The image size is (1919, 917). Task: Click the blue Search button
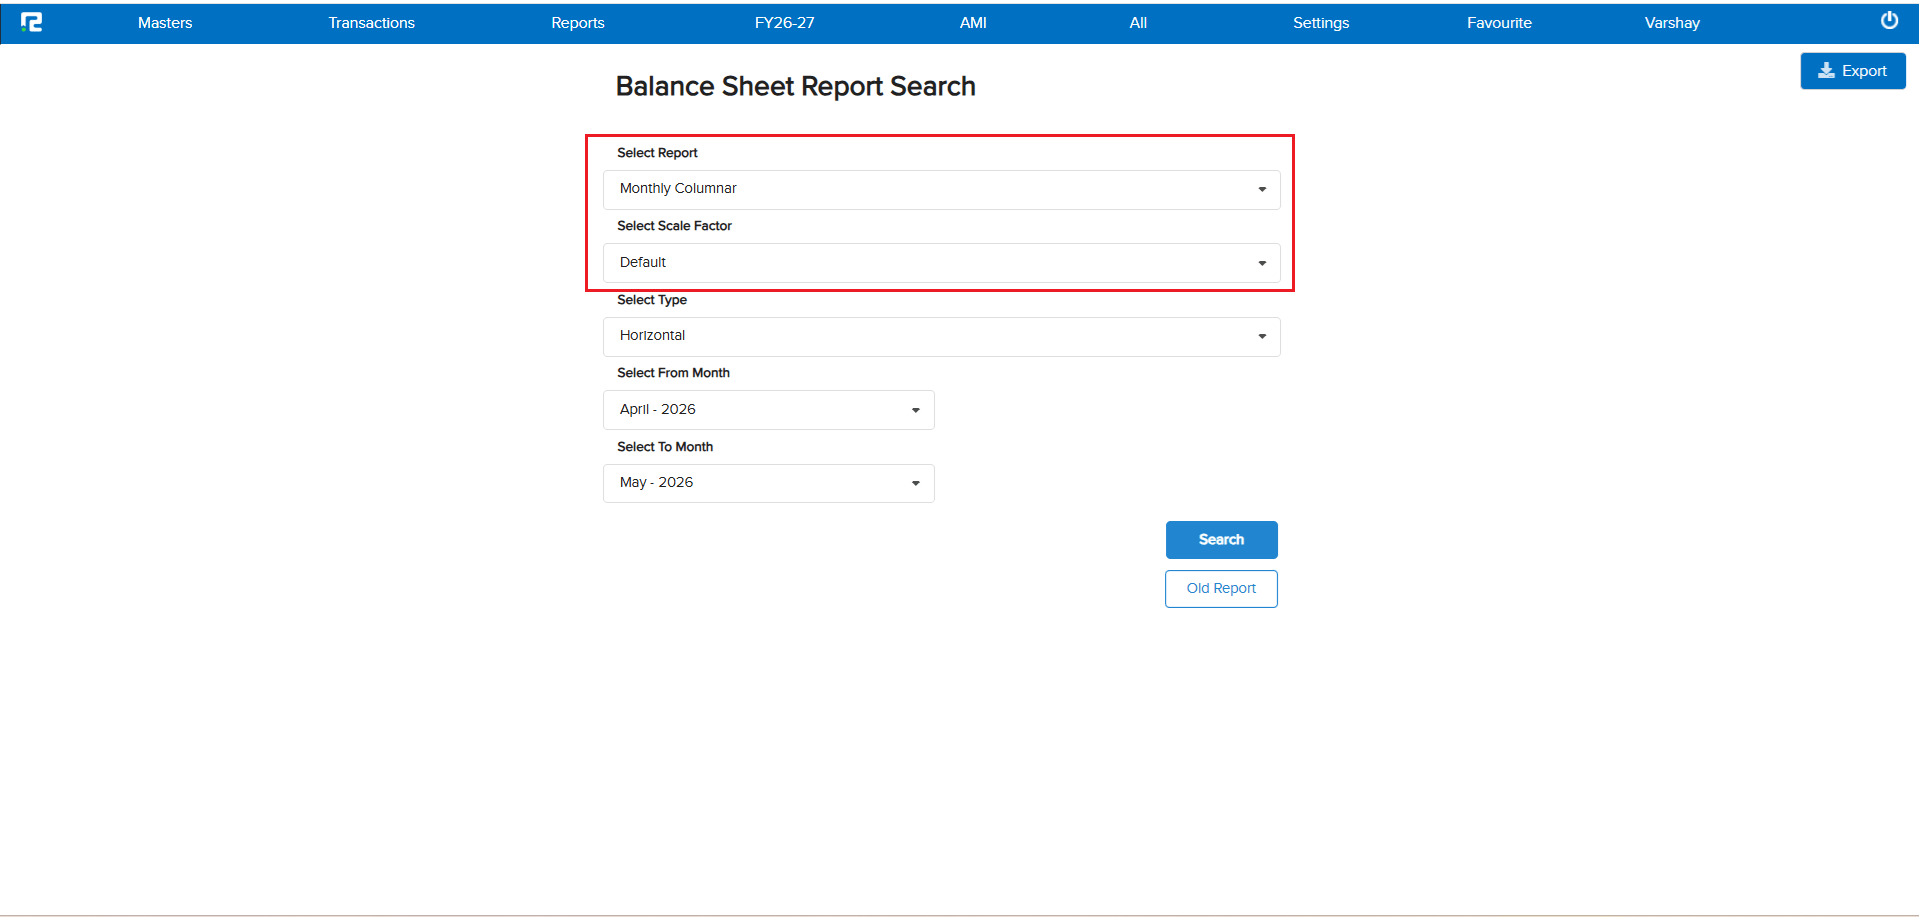coord(1221,540)
